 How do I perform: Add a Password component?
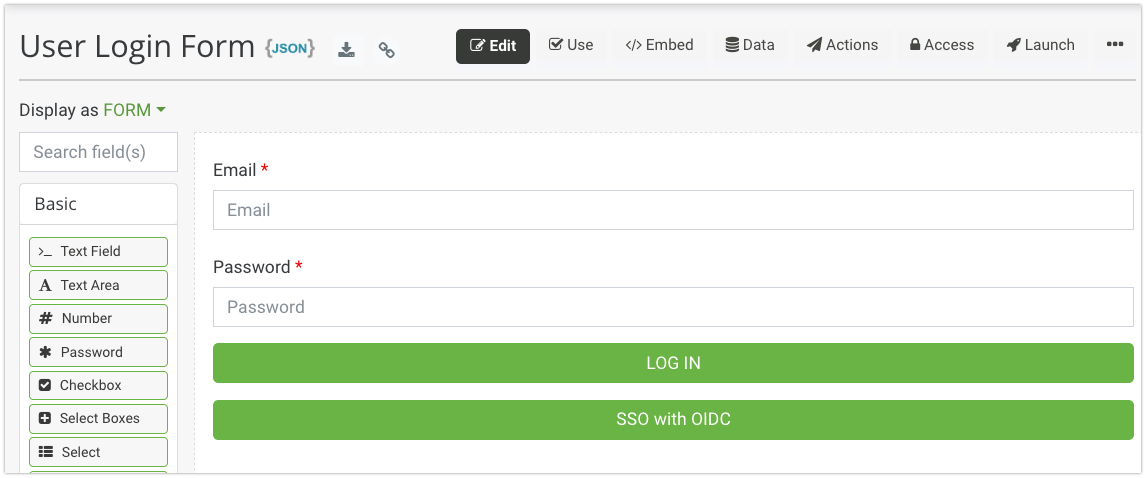click(x=98, y=352)
